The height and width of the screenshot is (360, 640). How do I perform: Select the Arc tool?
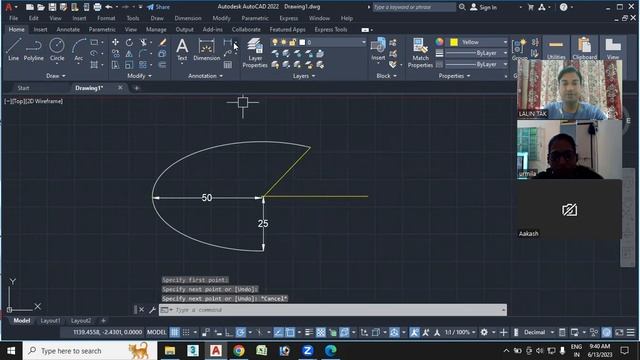[78, 49]
